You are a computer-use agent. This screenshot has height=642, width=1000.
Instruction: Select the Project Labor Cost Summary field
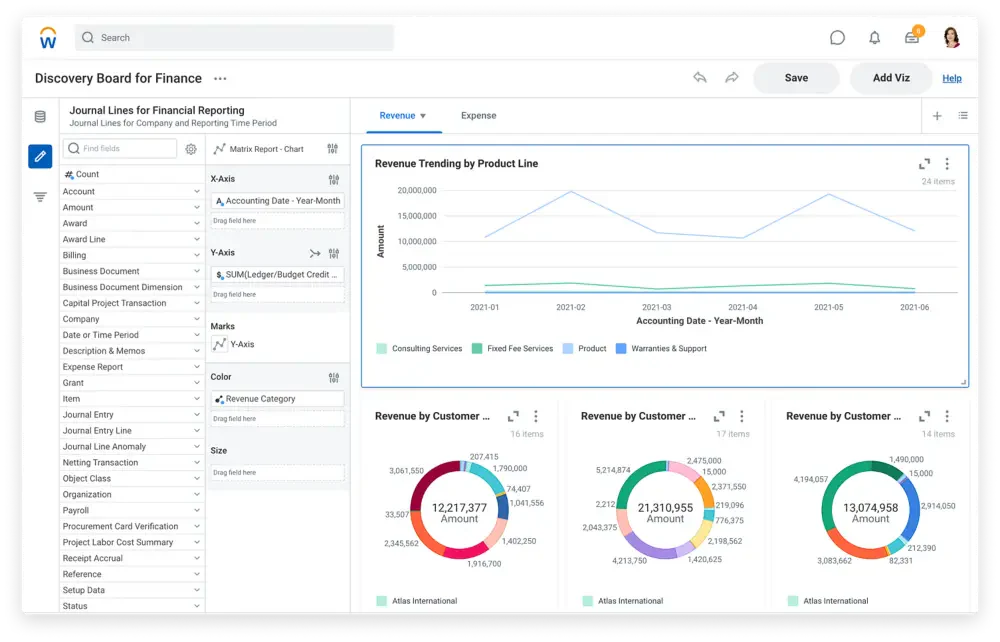[117, 543]
